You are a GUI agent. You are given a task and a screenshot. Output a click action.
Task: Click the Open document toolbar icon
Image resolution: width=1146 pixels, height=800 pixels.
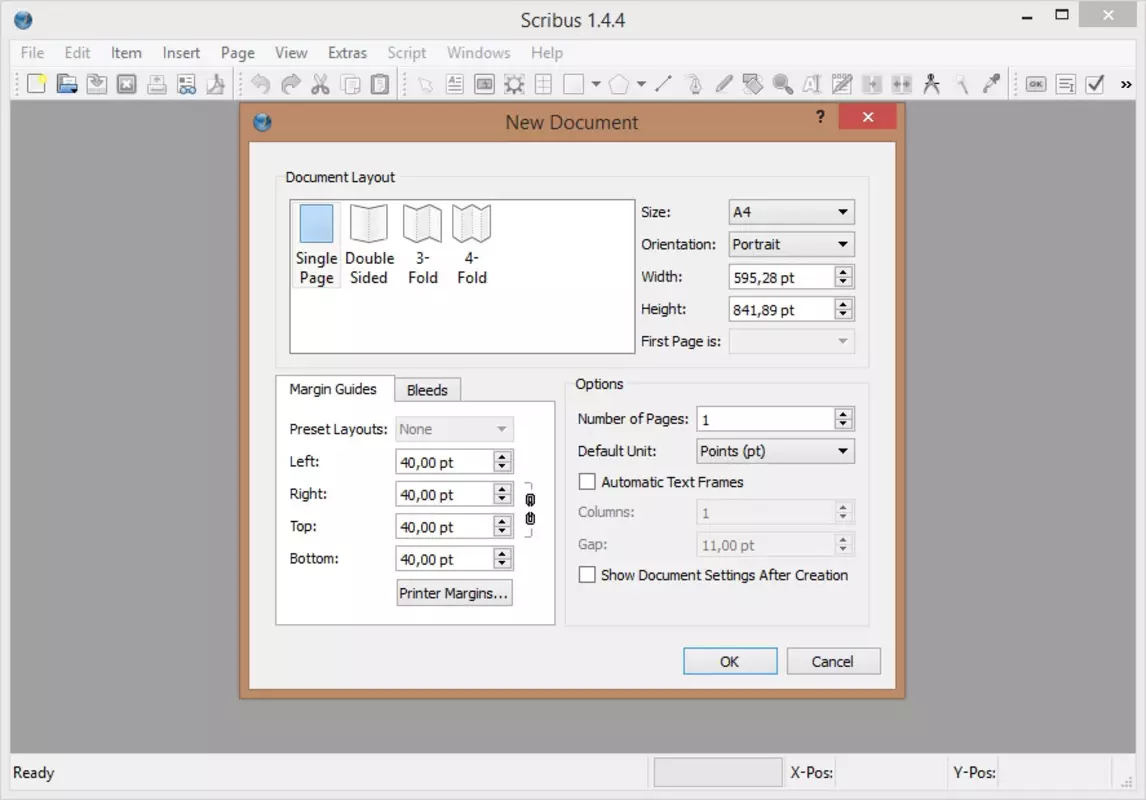67,84
